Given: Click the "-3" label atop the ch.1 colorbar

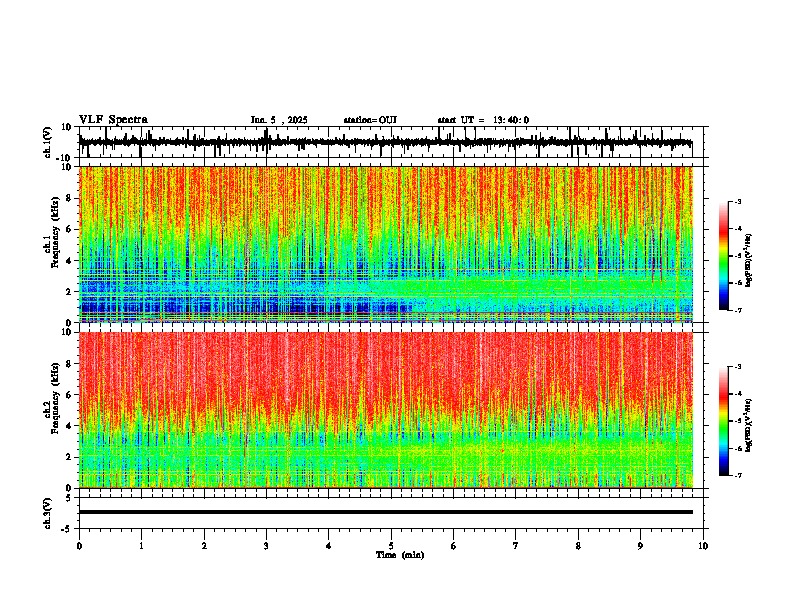Looking at the screenshot, I should 737,201.
